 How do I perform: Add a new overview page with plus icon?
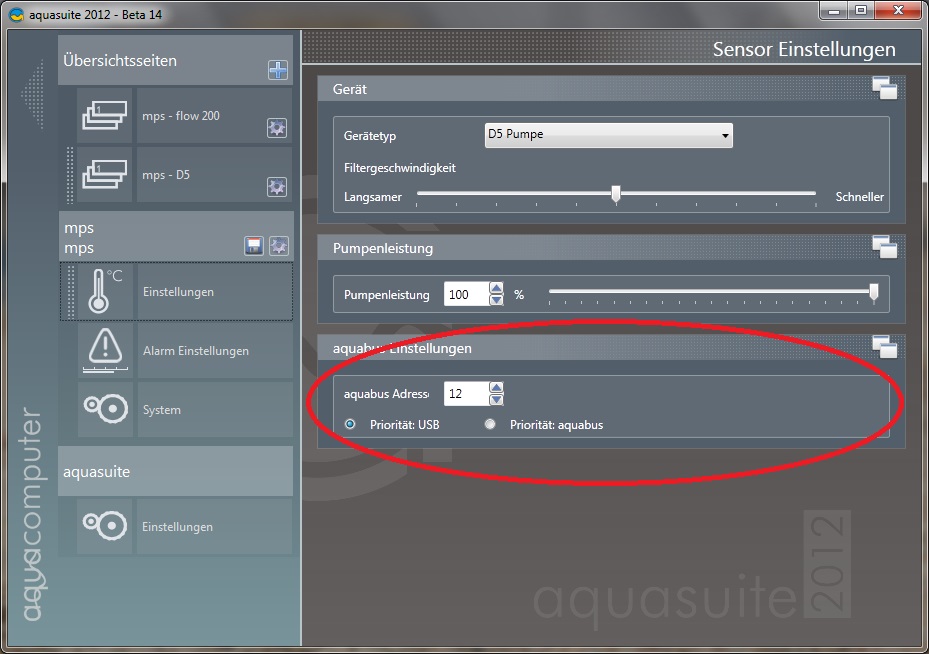[x=278, y=70]
